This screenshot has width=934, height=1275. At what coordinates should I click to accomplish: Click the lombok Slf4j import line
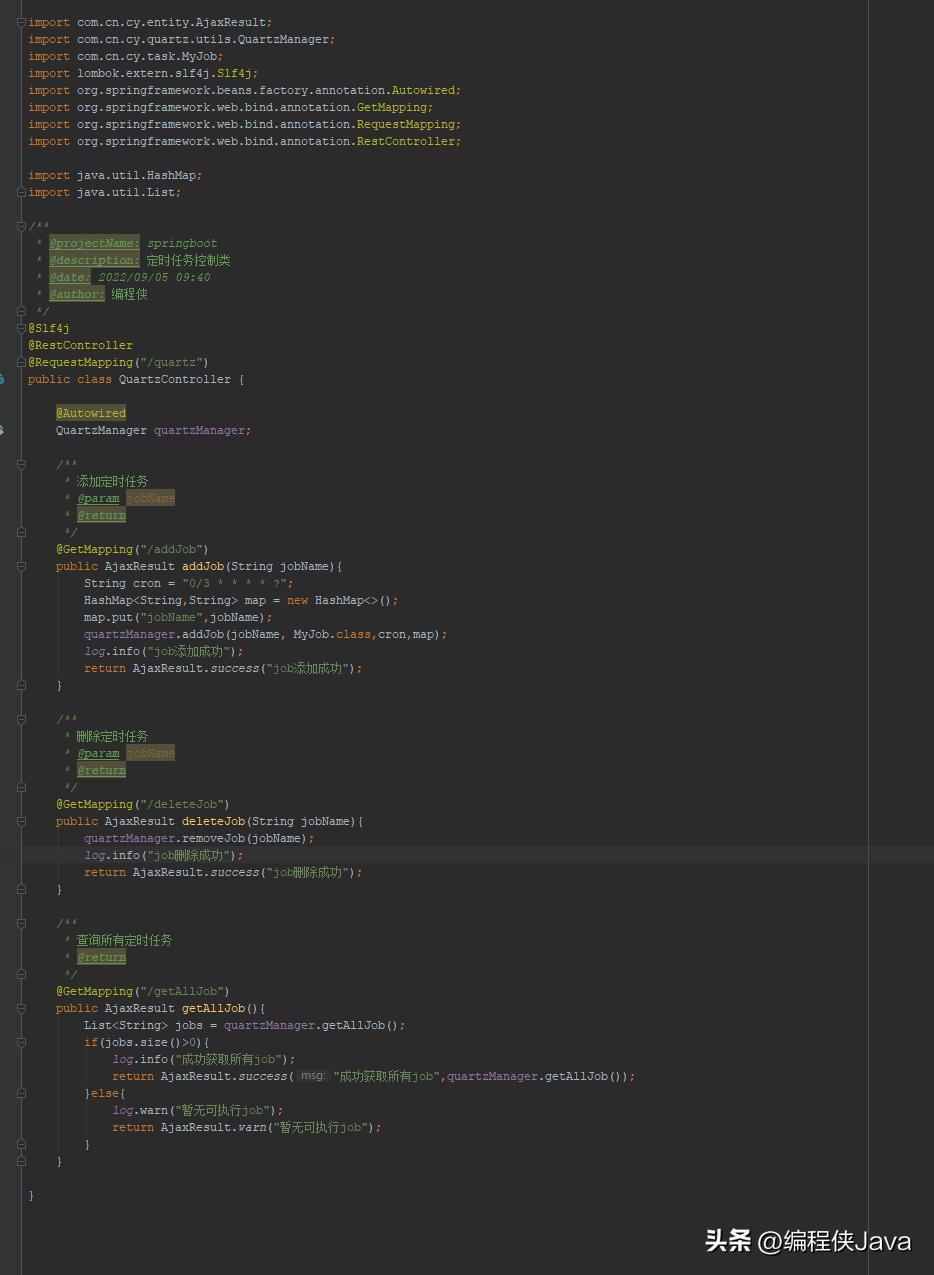click(x=143, y=73)
